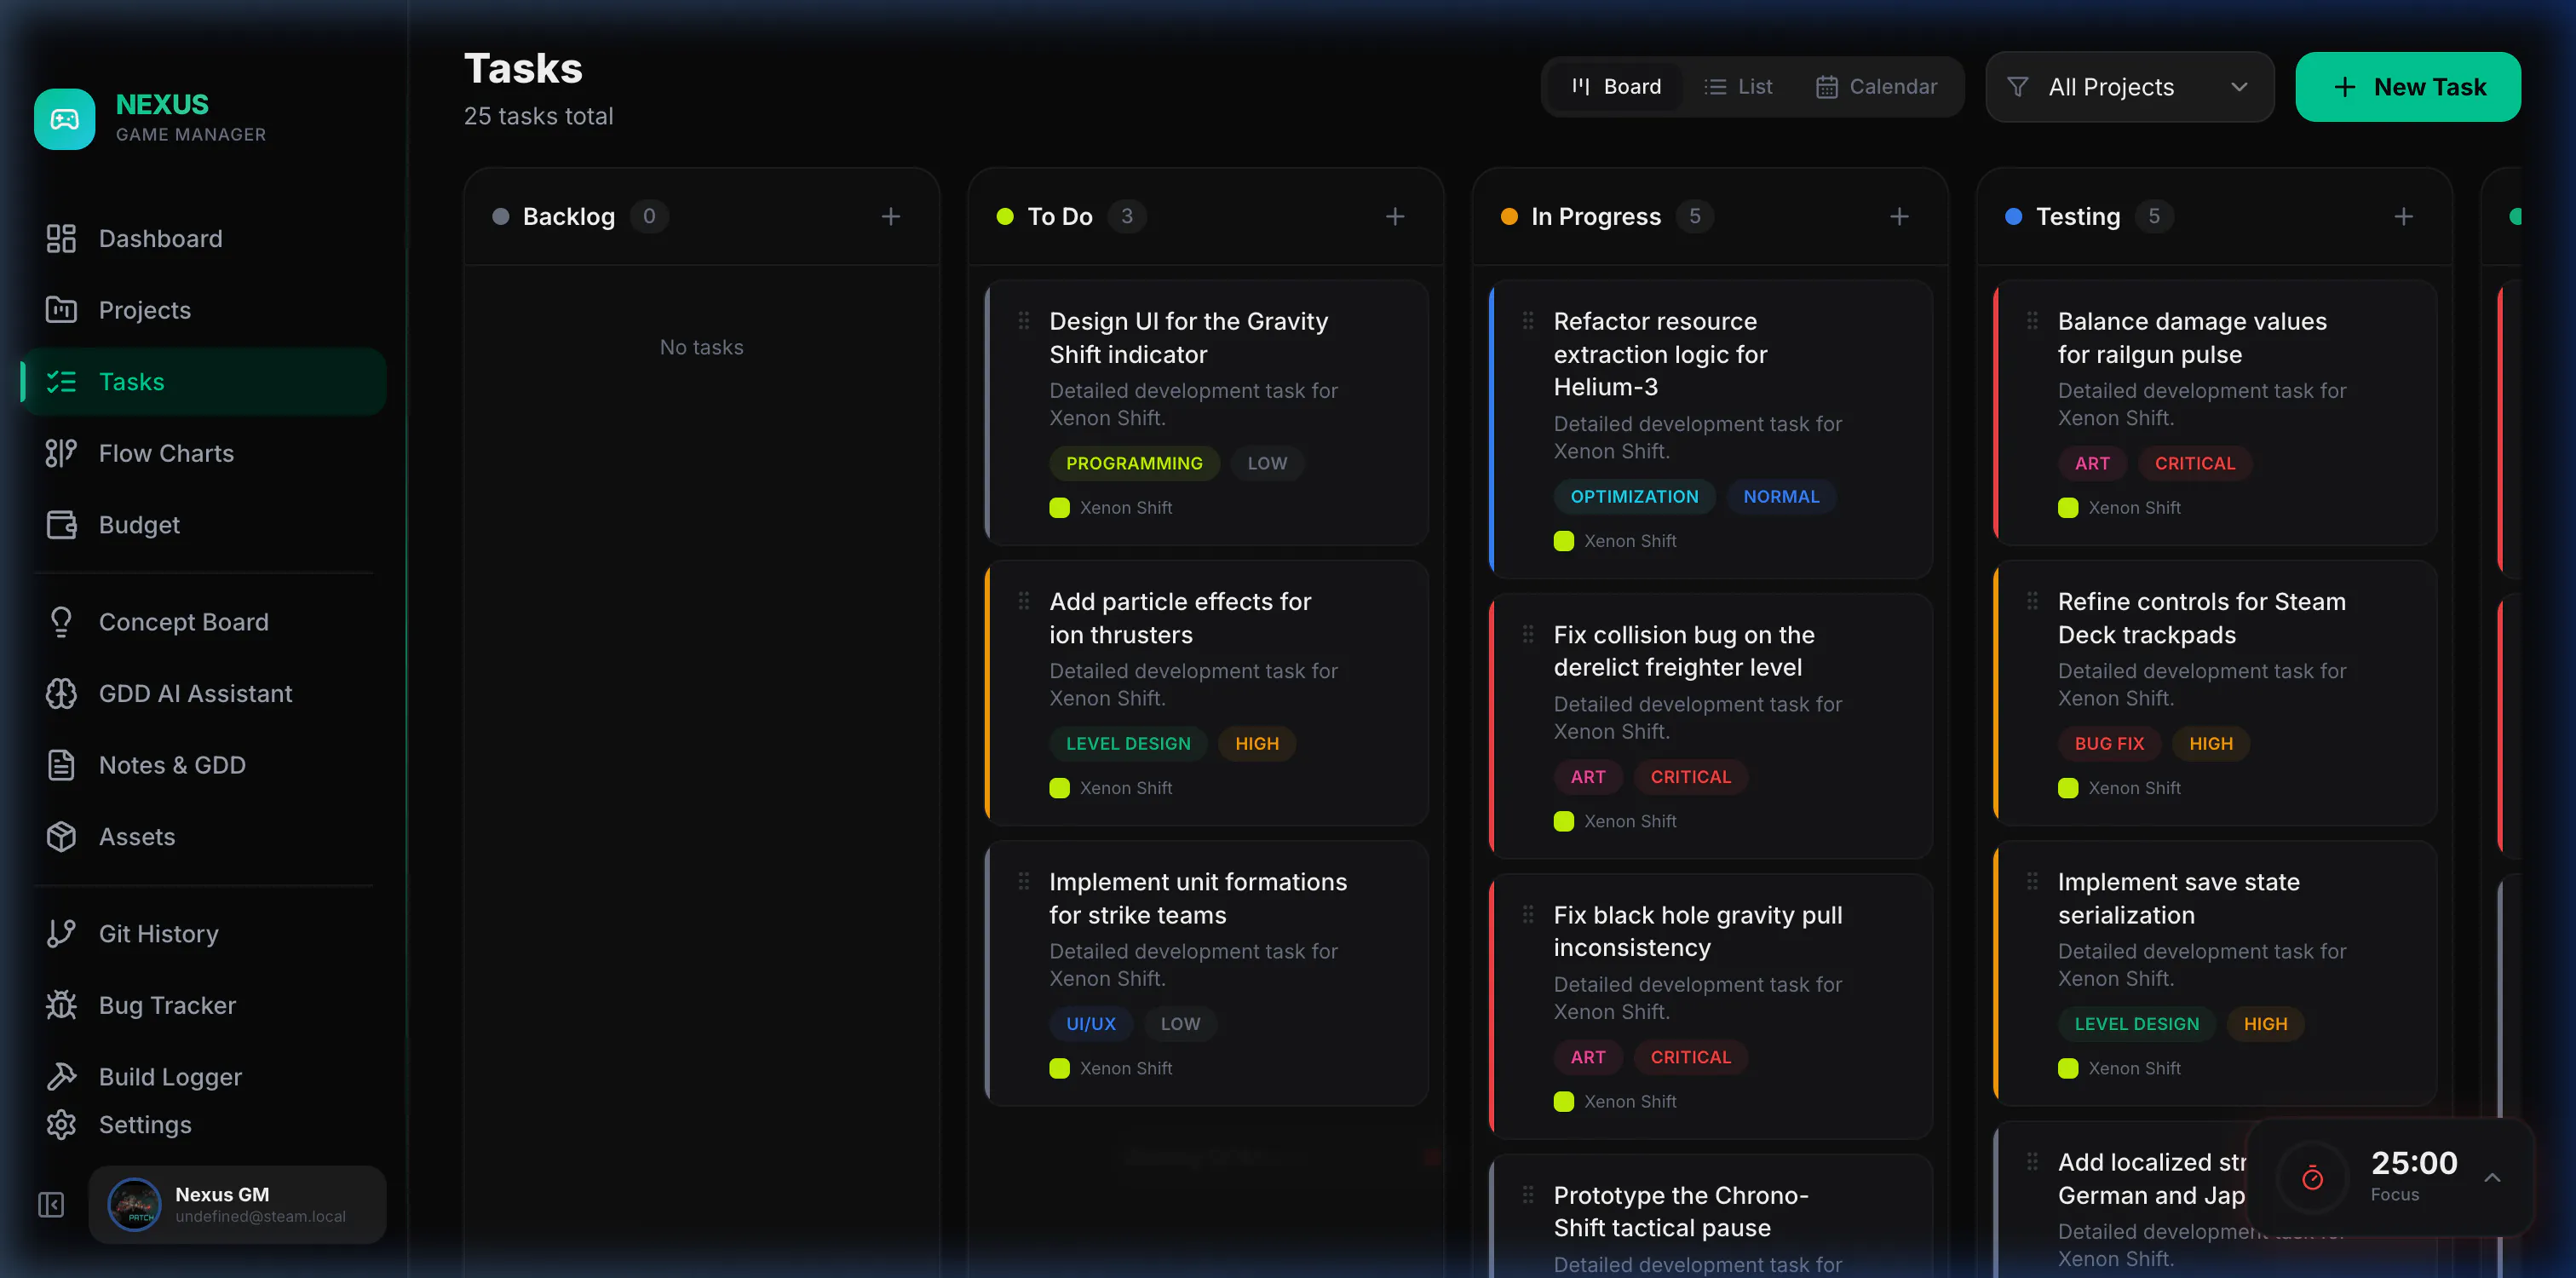Grab handle of Fix collision bug card
Screen dimensions: 2576x1278
(x=1528, y=634)
